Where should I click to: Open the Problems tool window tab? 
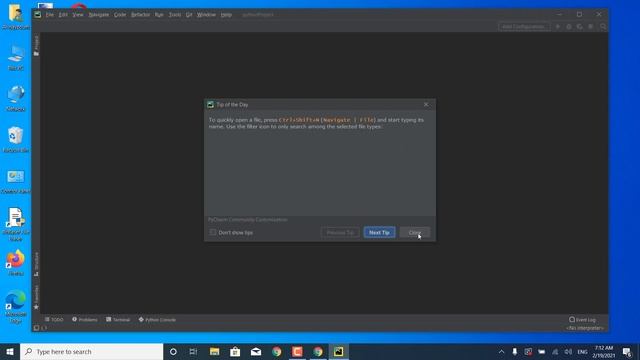85,320
